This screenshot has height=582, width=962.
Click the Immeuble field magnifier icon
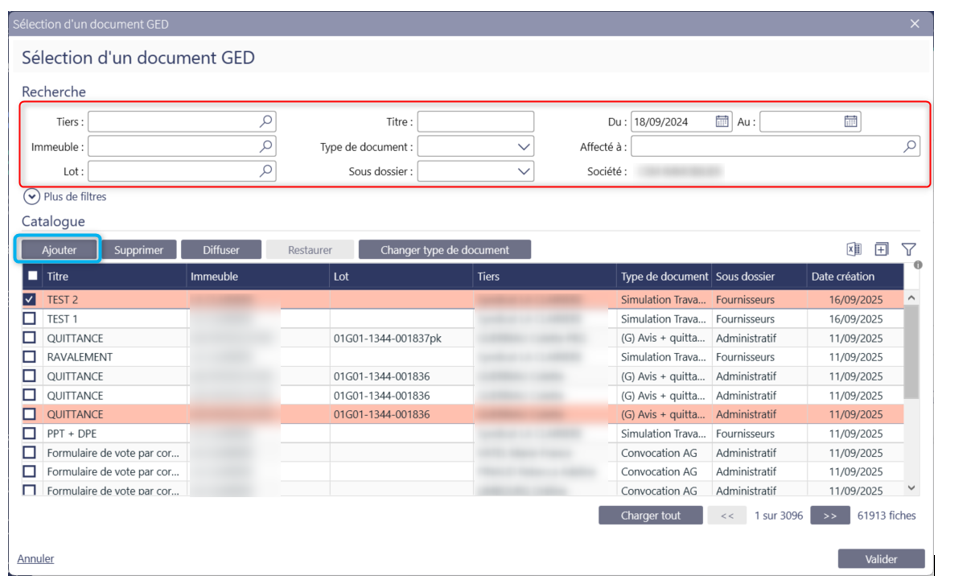[x=266, y=147]
